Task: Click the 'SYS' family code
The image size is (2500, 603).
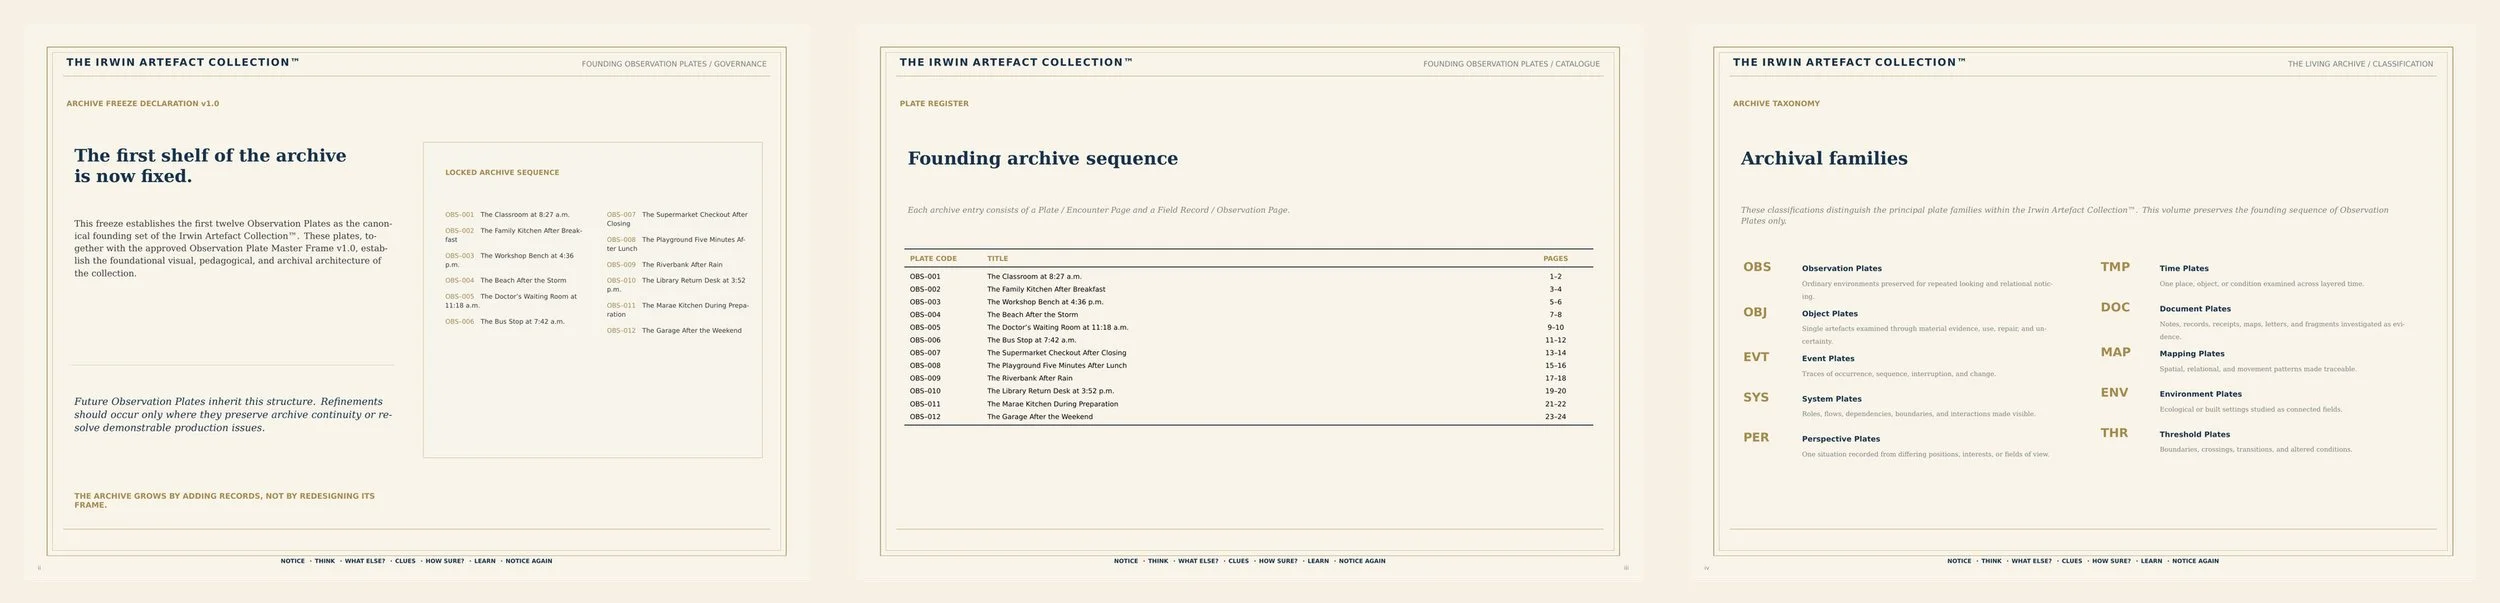Action: [1756, 397]
